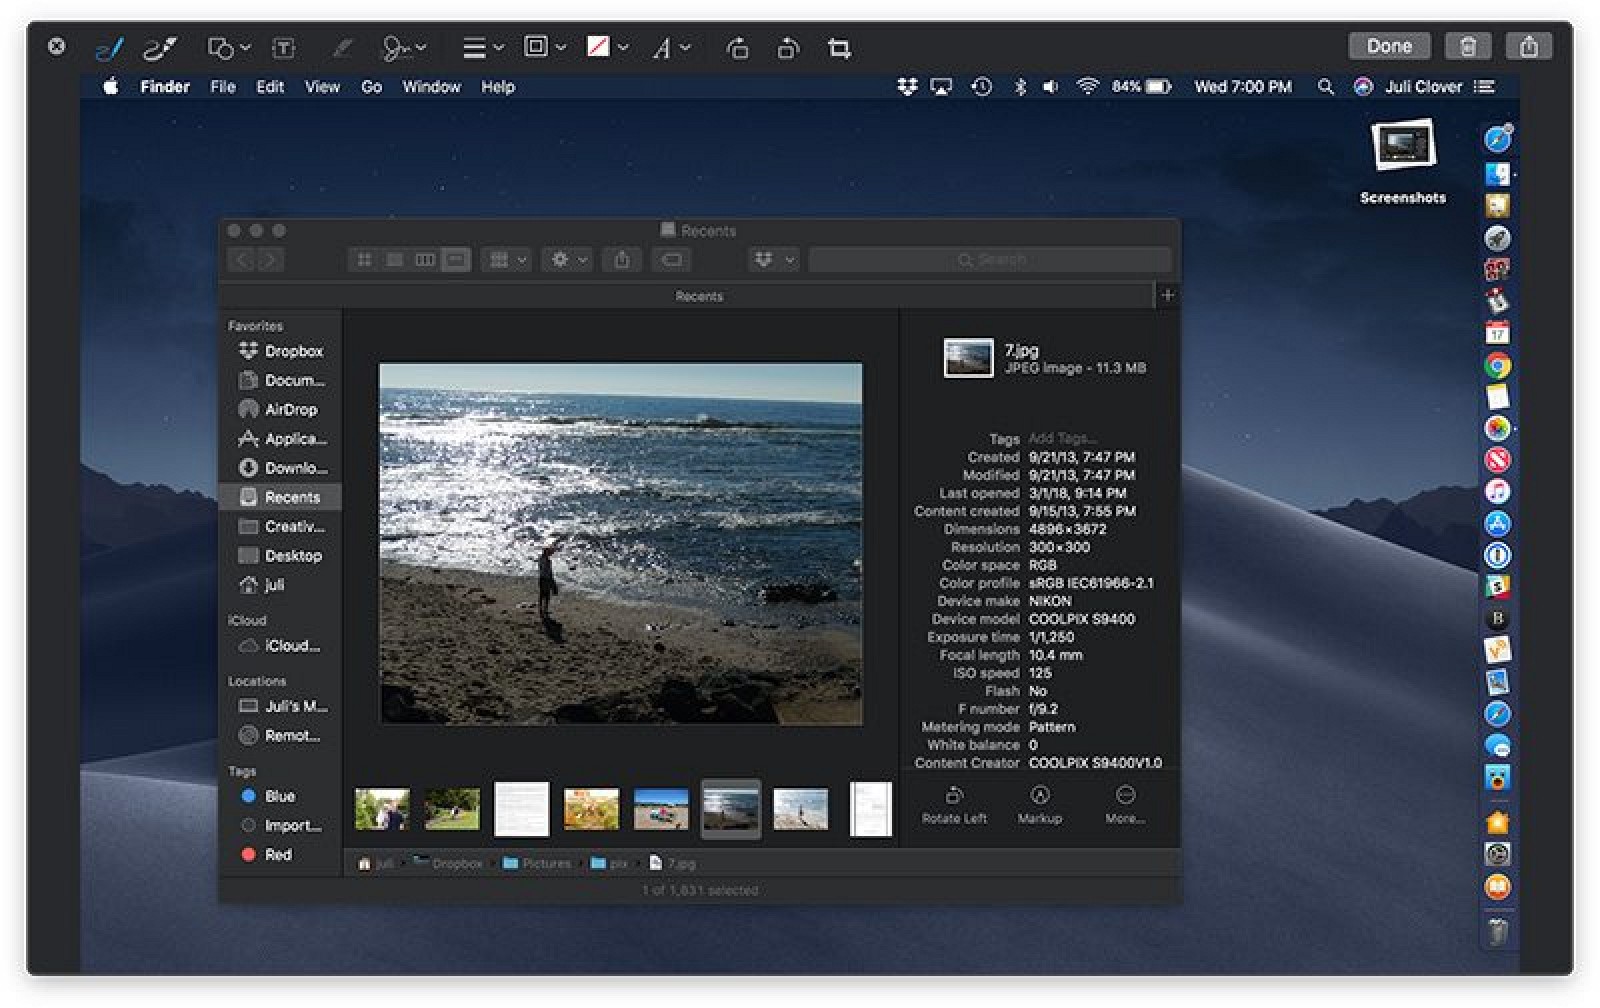
Task: Open the Fill Color swatch
Action: (x=608, y=47)
